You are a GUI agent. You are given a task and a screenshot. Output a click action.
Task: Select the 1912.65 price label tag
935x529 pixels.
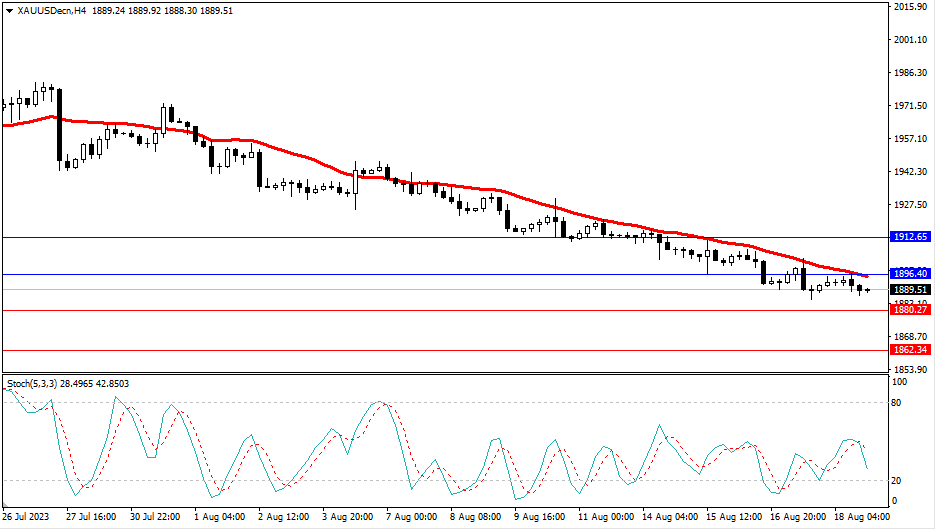pos(910,237)
